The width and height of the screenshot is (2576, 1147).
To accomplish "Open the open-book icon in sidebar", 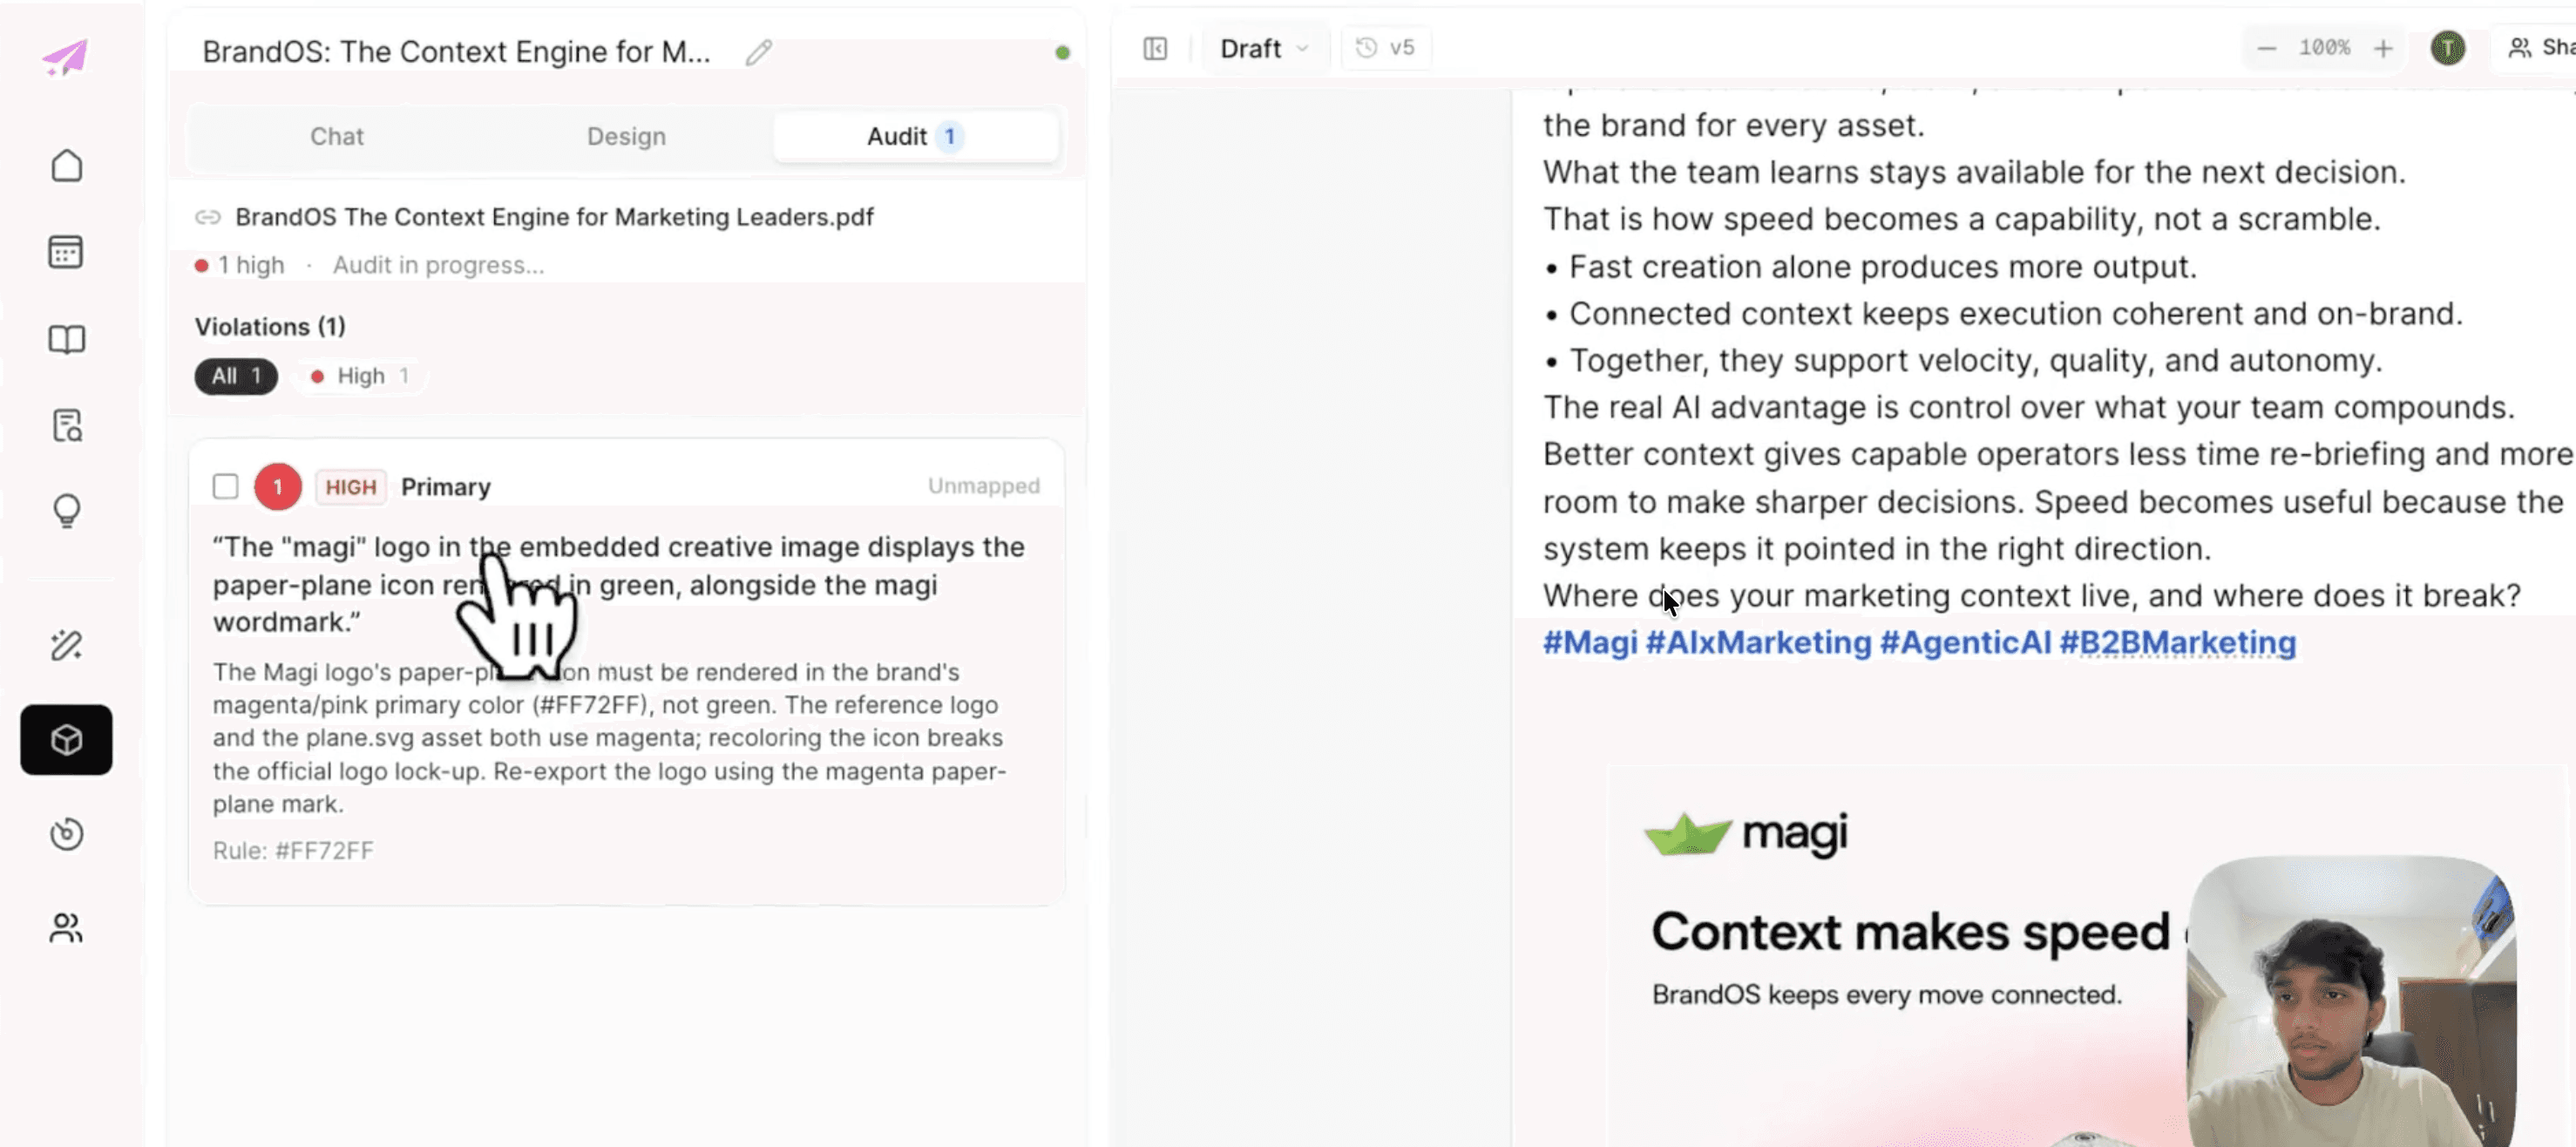I will (x=66, y=339).
